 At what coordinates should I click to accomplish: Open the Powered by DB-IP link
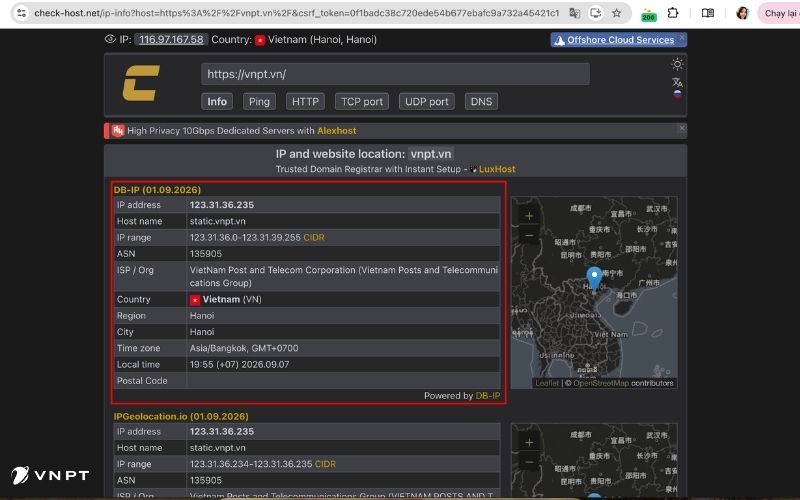487,395
